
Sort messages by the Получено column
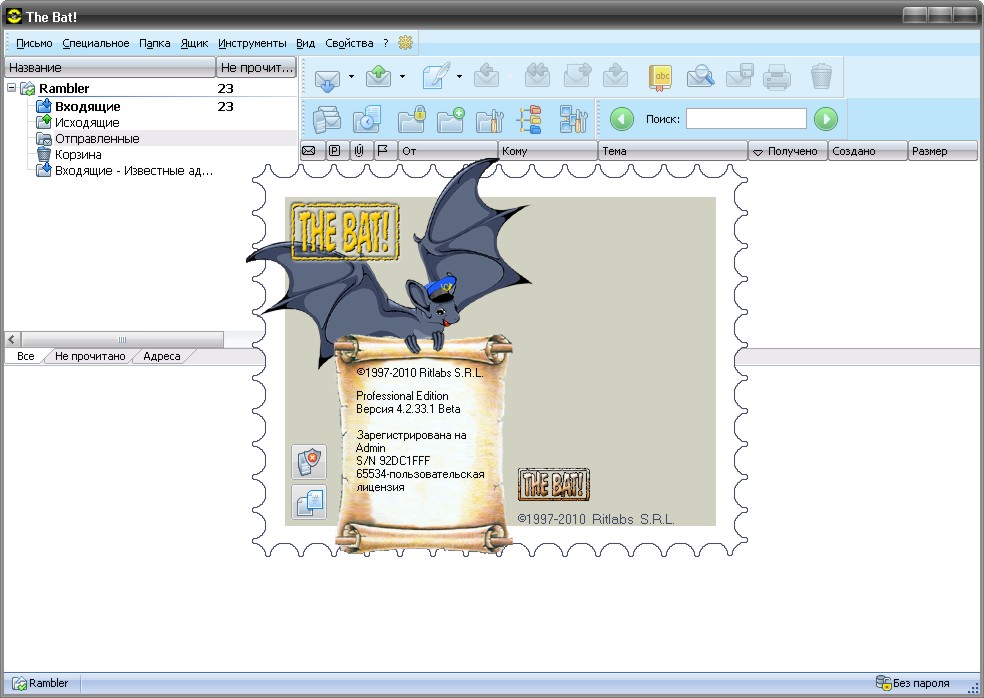pos(788,151)
